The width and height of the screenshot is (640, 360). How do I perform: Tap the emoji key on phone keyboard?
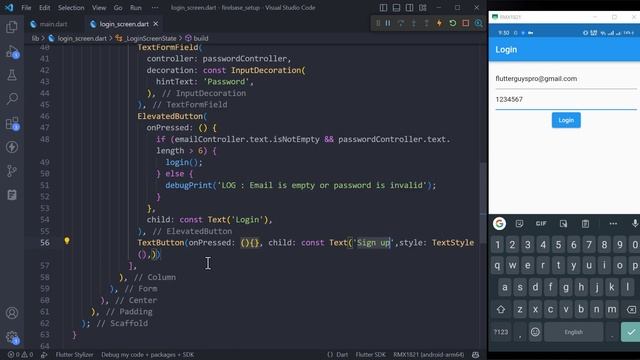coord(535,332)
